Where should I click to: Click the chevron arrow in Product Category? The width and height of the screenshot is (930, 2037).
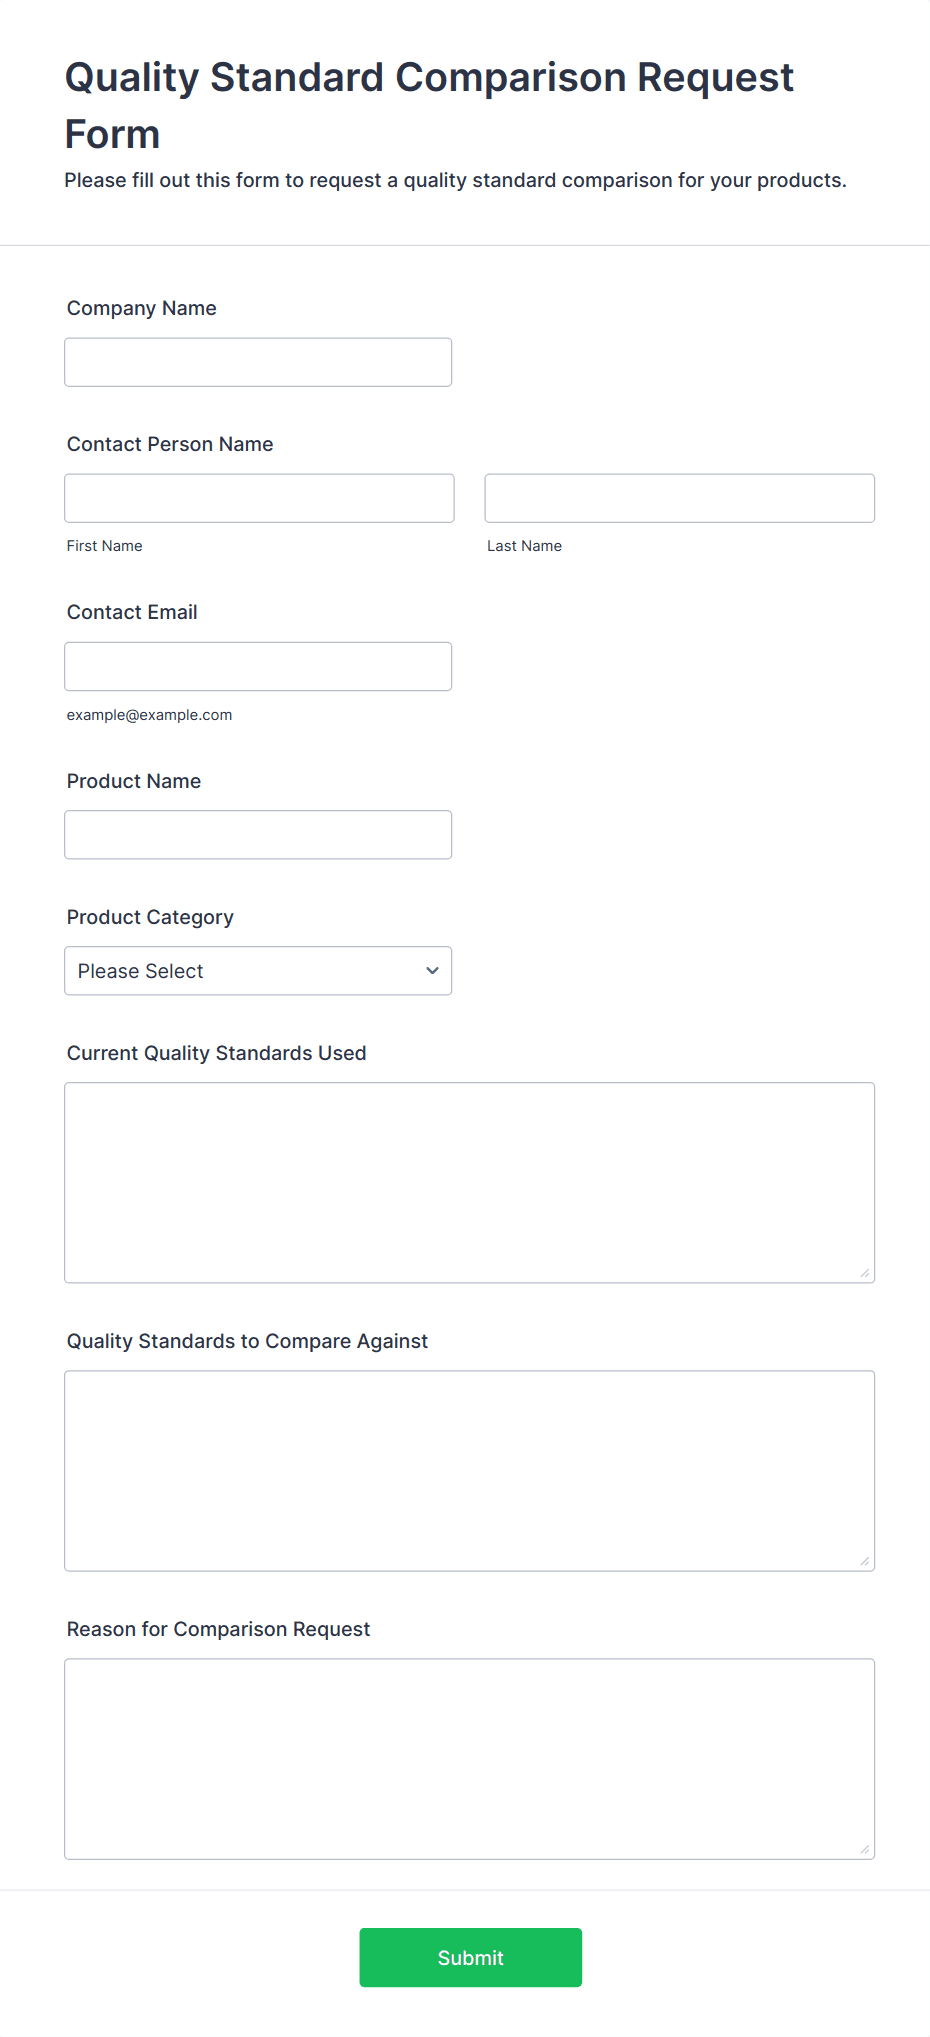click(x=432, y=971)
